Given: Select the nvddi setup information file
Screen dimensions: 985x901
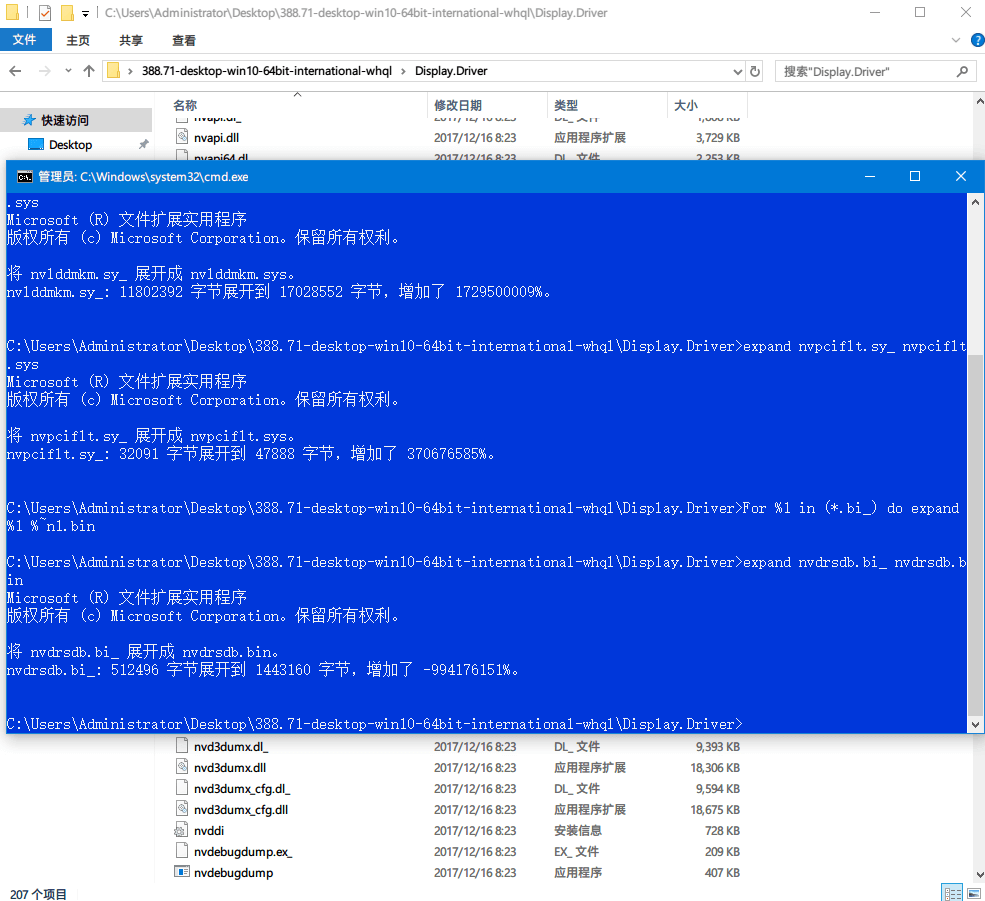Looking at the screenshot, I should click(x=209, y=831).
